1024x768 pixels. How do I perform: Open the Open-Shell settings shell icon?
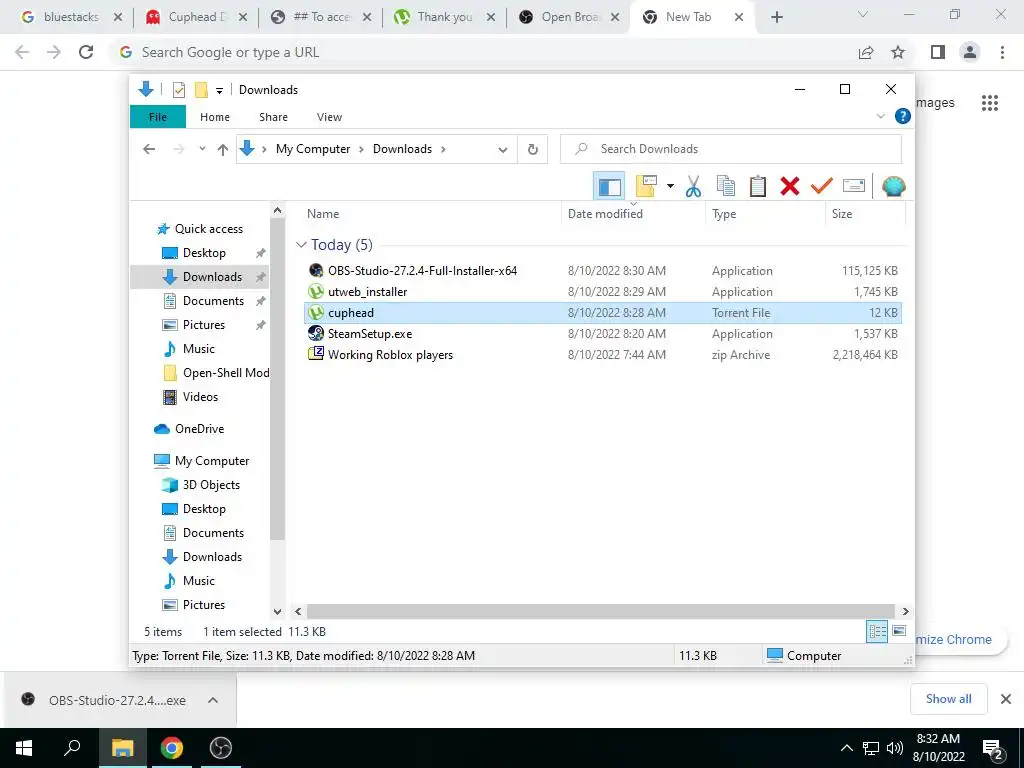pyautogui.click(x=893, y=187)
